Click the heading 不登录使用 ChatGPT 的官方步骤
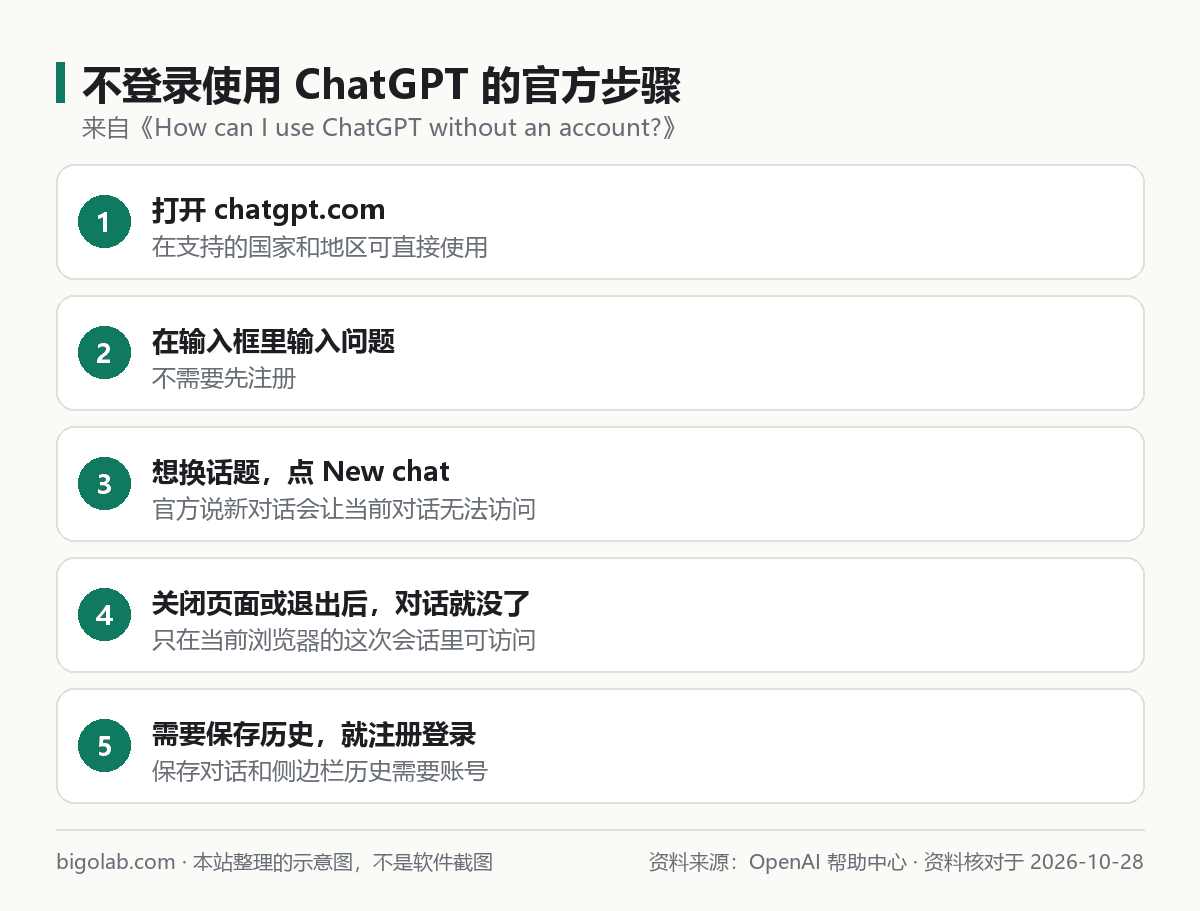 [x=381, y=86]
